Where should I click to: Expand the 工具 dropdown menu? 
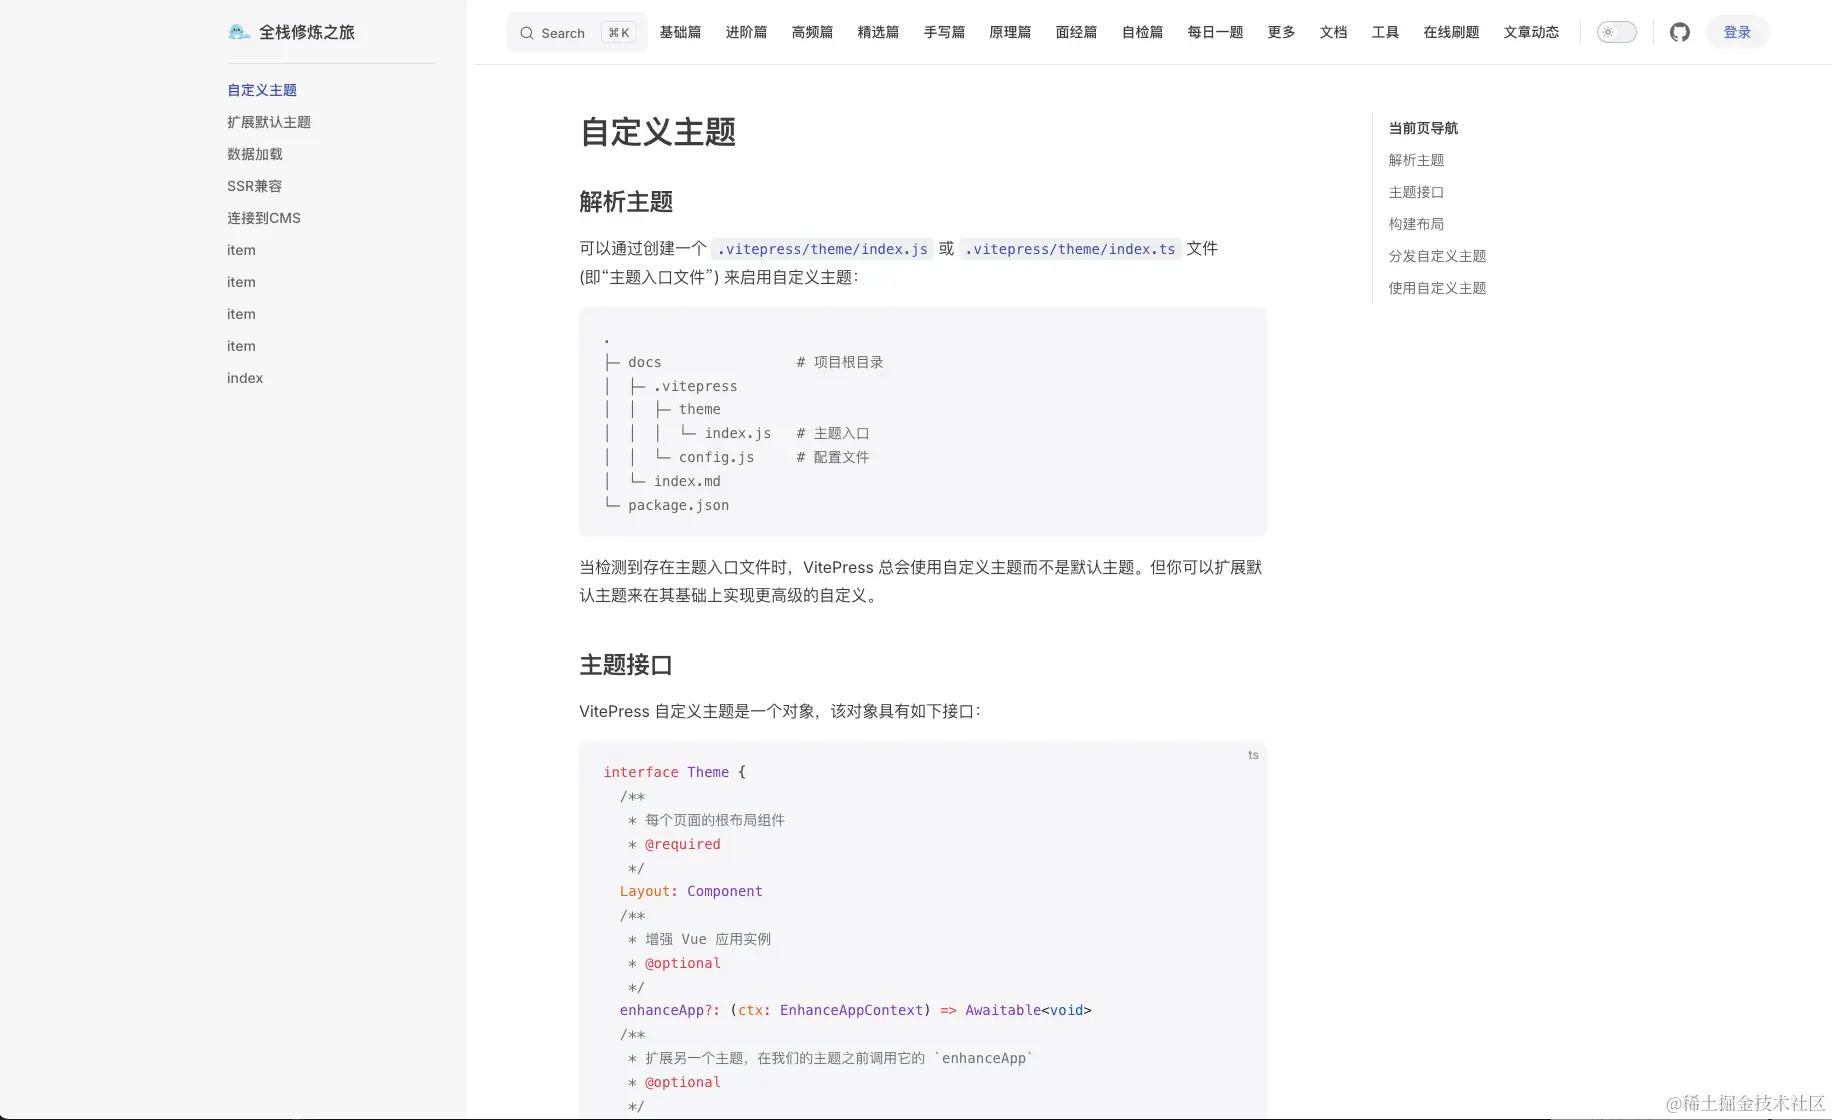1385,32
